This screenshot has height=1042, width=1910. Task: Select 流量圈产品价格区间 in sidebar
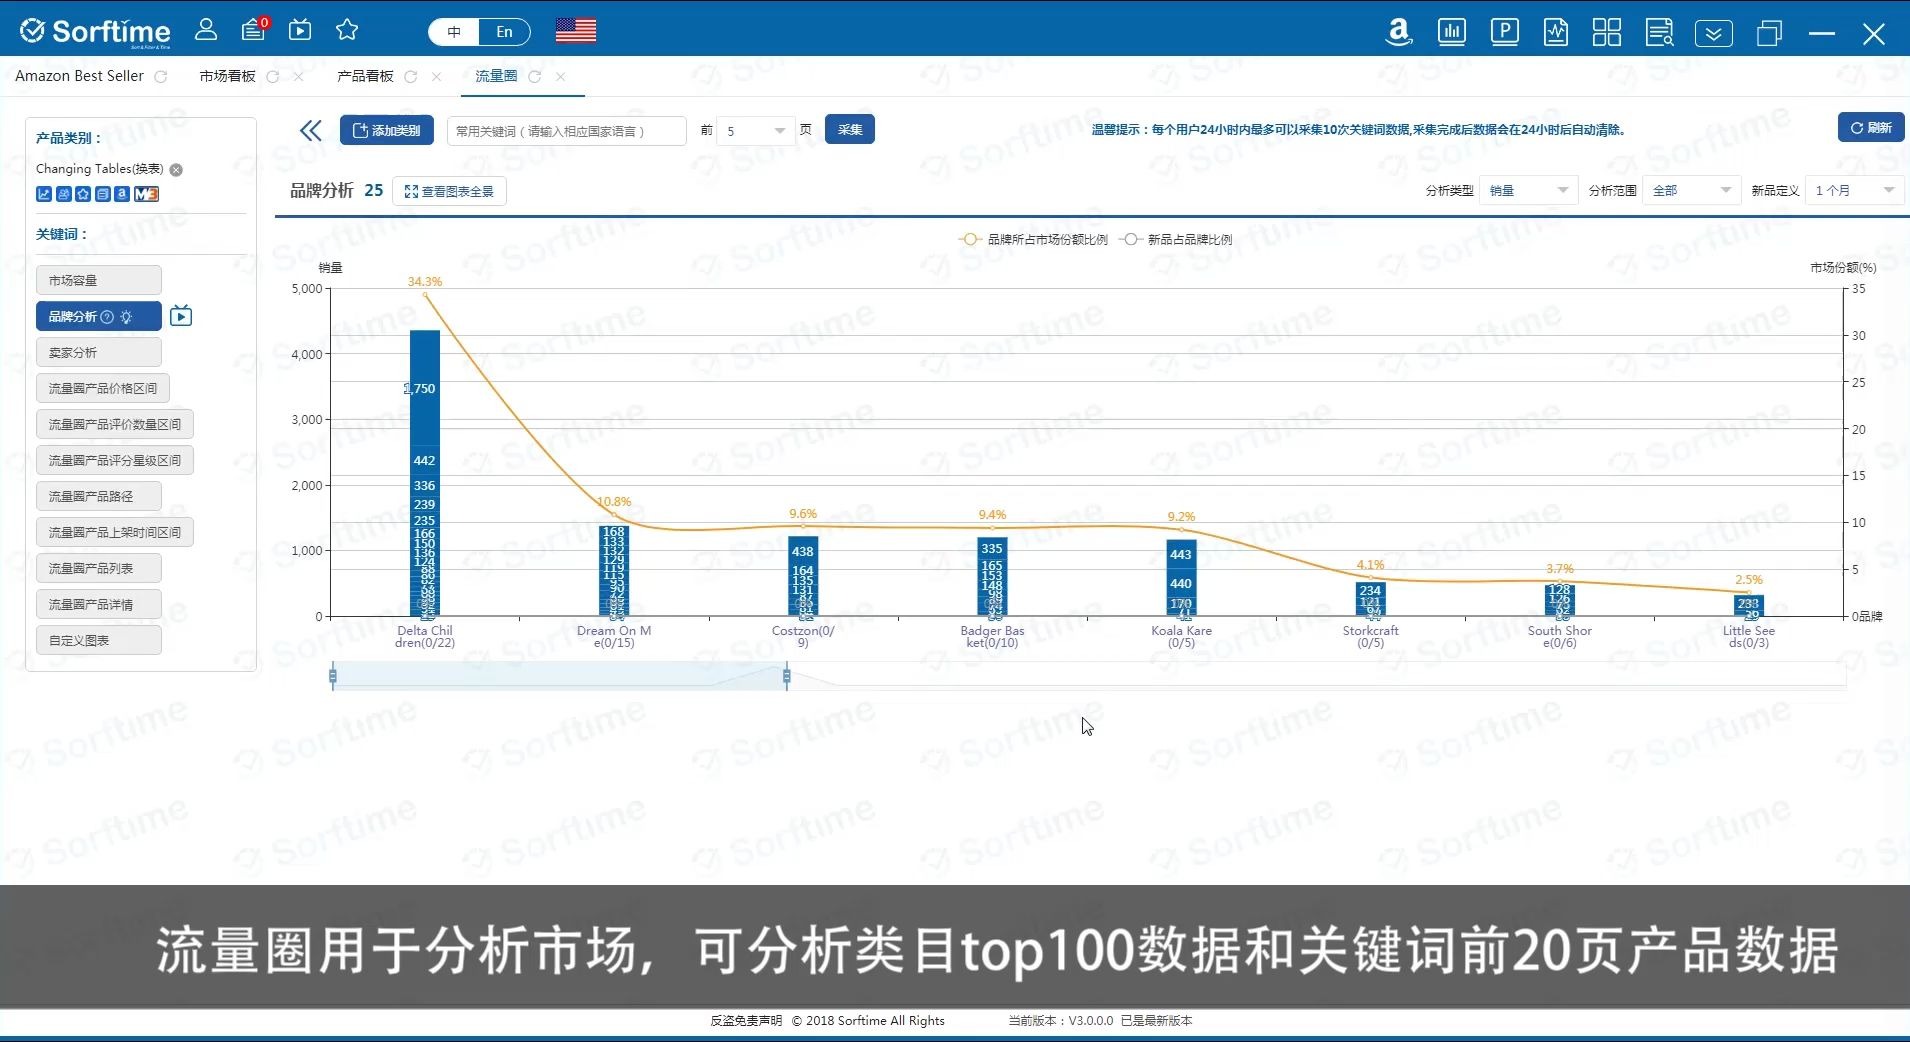tap(103, 388)
